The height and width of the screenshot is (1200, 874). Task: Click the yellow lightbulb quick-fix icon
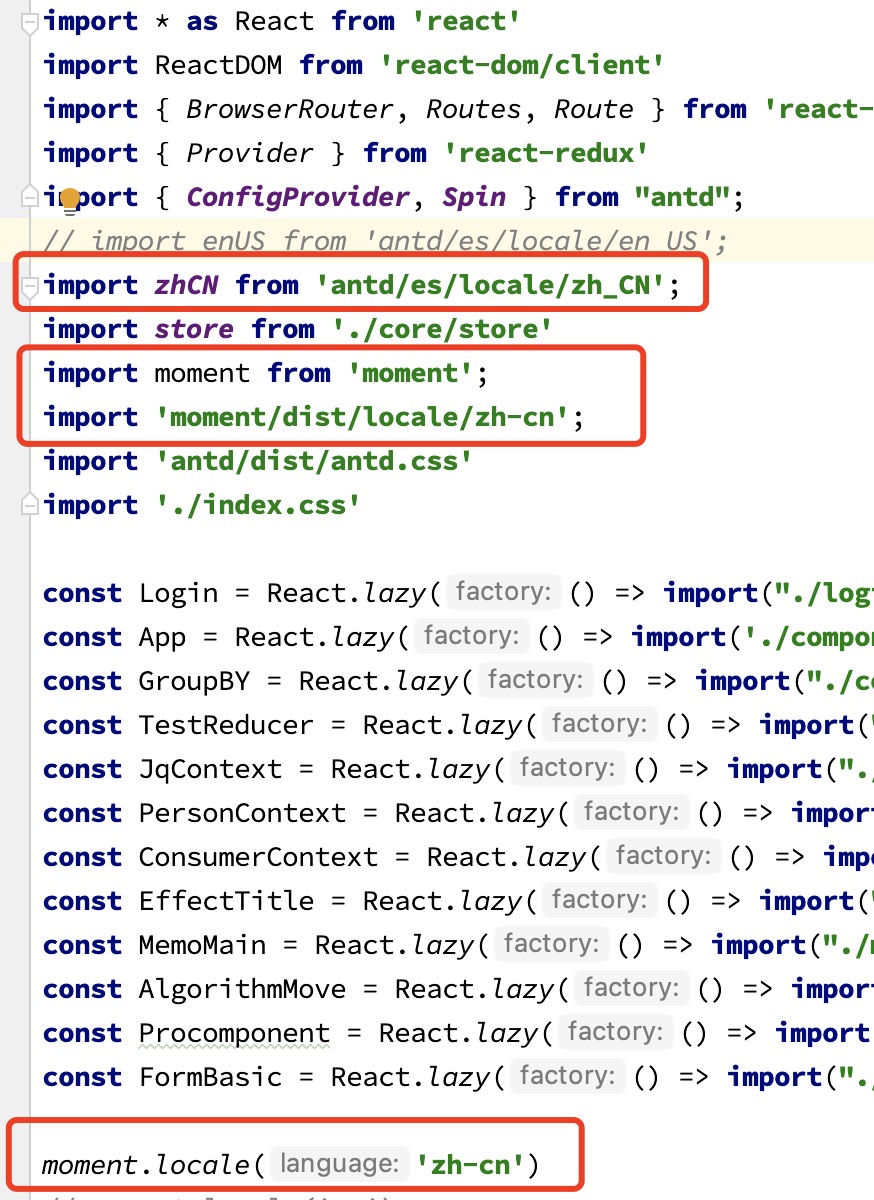(71, 201)
